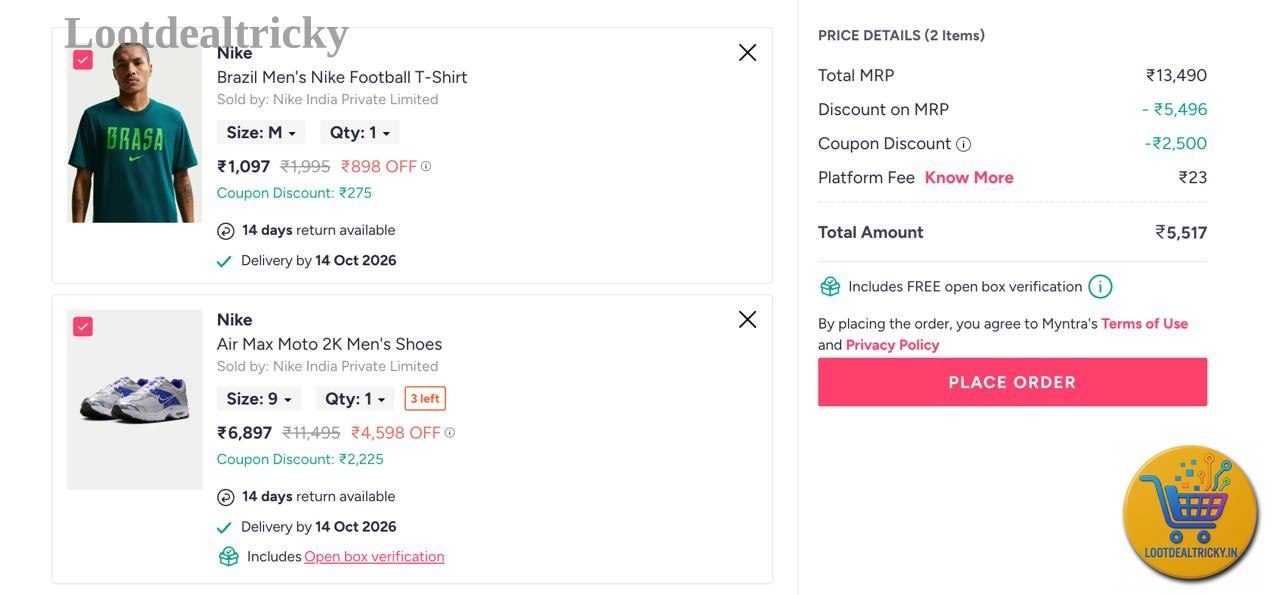Open the Size: 9 dropdown
The height and width of the screenshot is (595, 1280).
pos(259,399)
